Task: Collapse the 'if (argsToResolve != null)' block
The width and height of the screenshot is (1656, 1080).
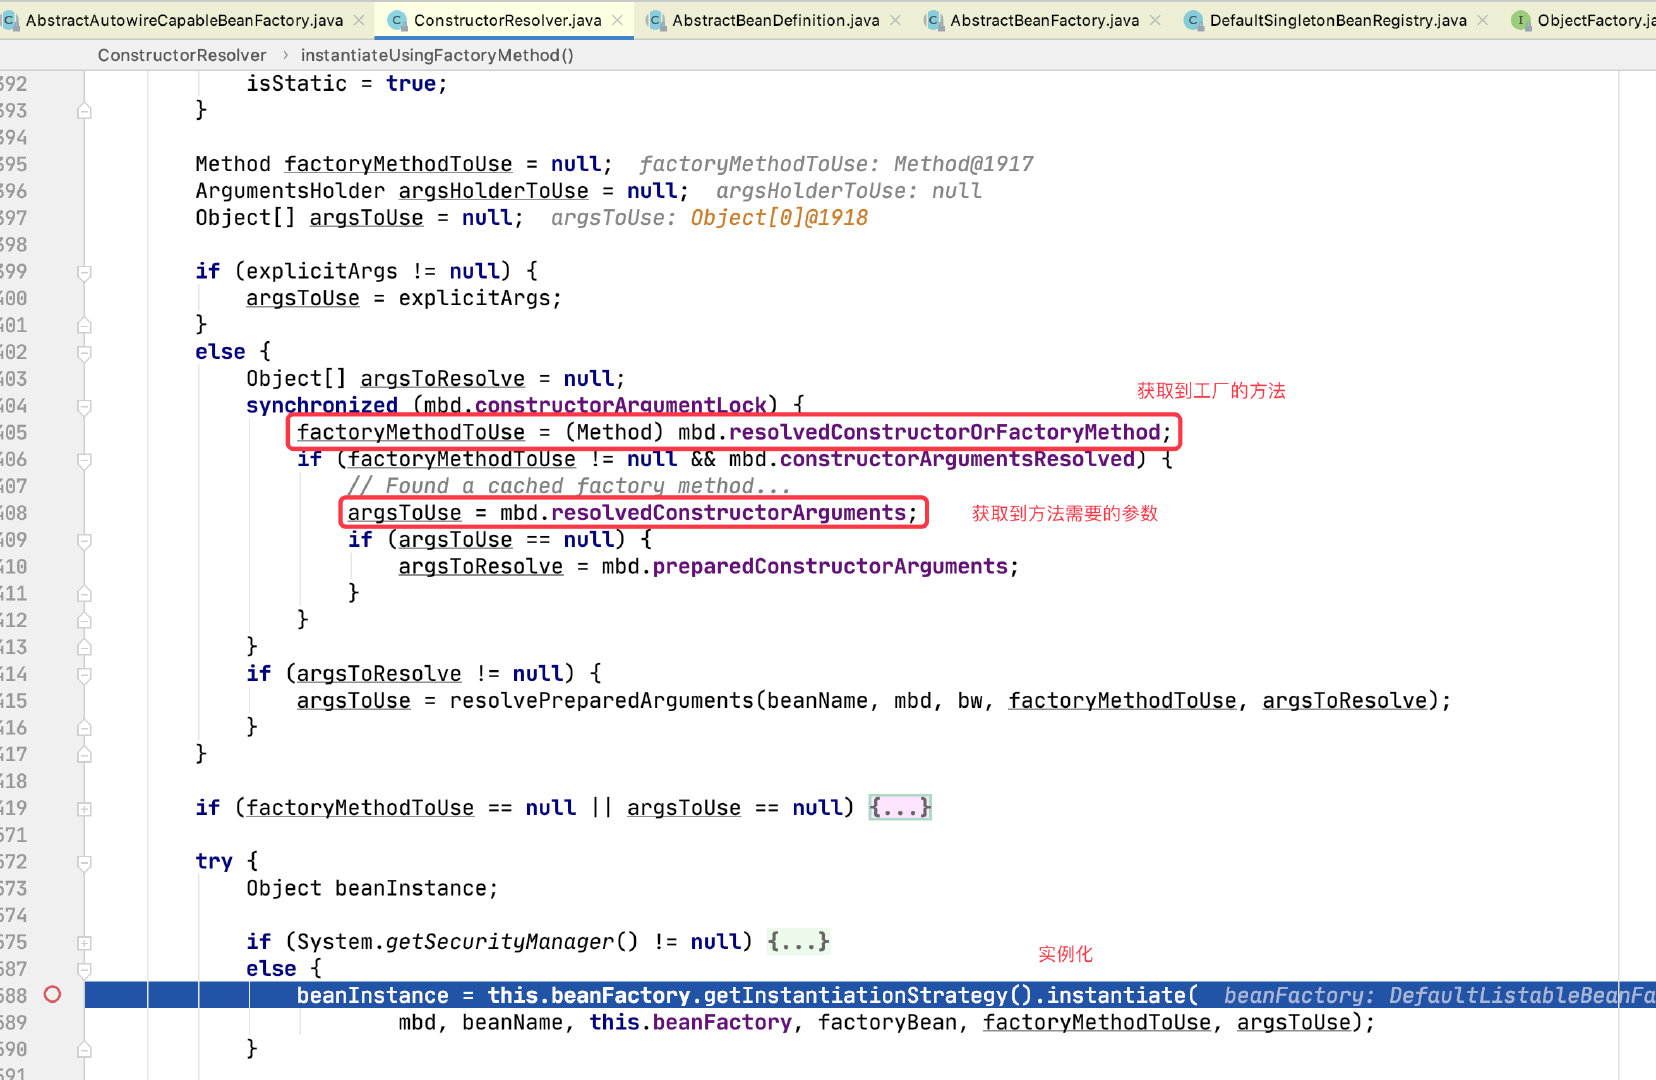Action: point(85,674)
